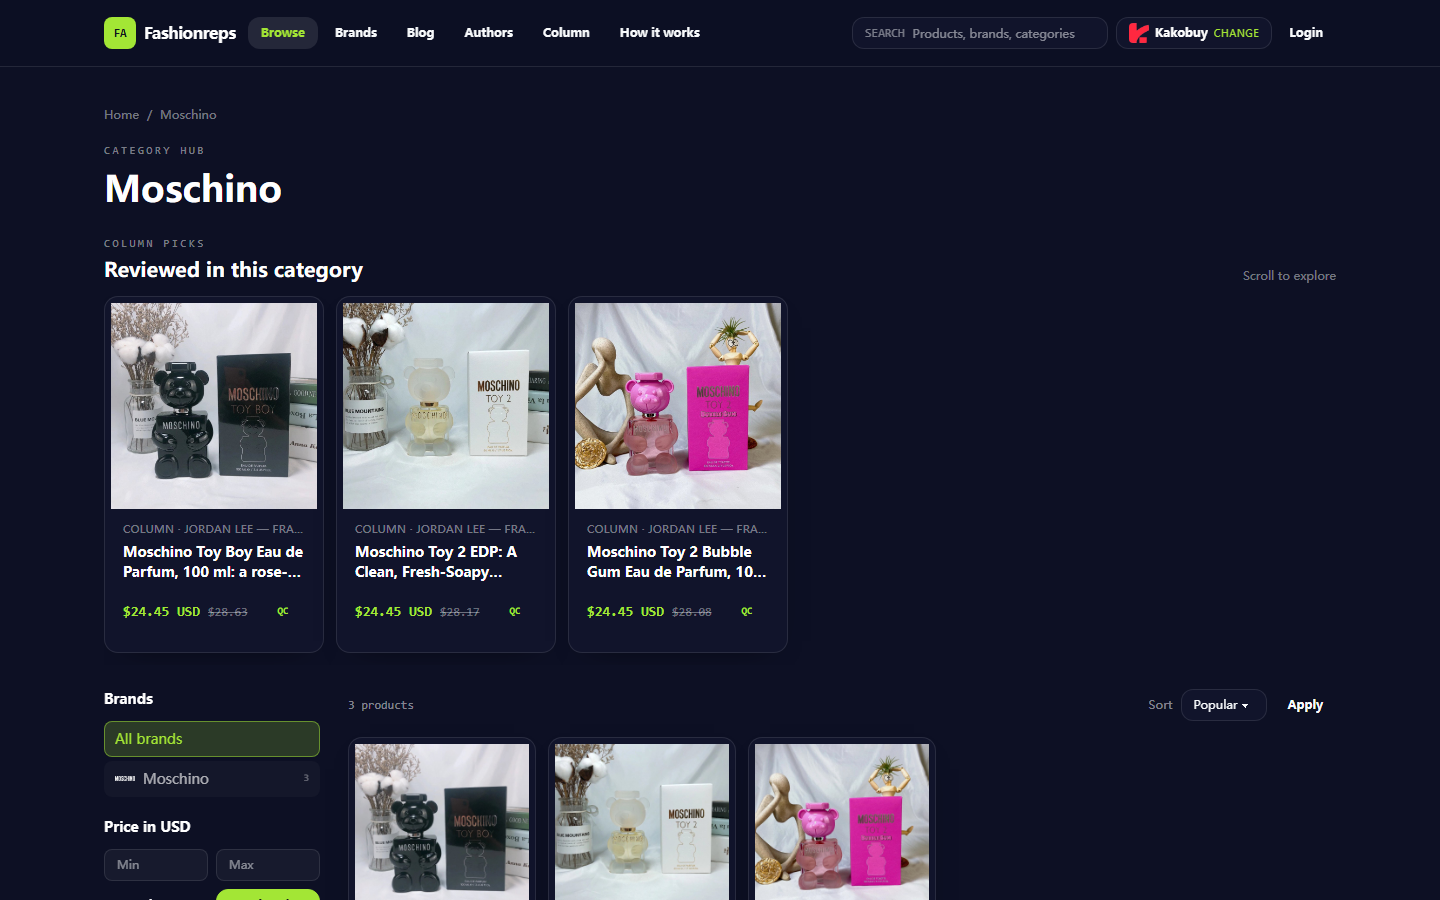Image resolution: width=1440 pixels, height=900 pixels.
Task: Apply the selected sort order
Action: 1305,705
